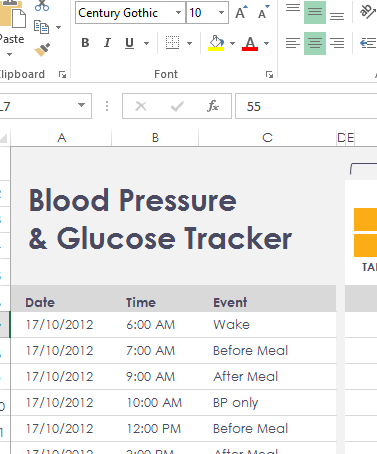Image resolution: width=377 pixels, height=454 pixels.
Task: Click the Copy icon
Action: (x=41, y=27)
